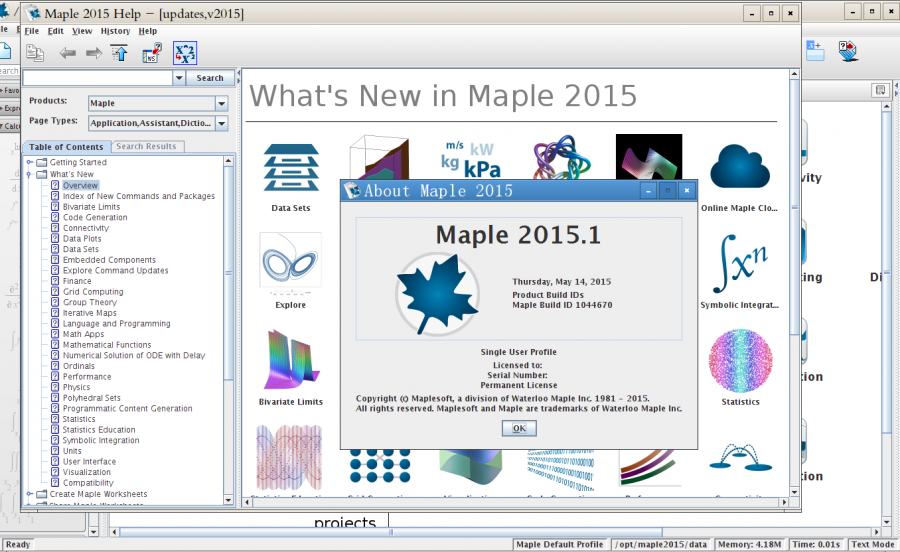
Task: Click the /opt/maple2015/data status entry
Action: [661, 545]
